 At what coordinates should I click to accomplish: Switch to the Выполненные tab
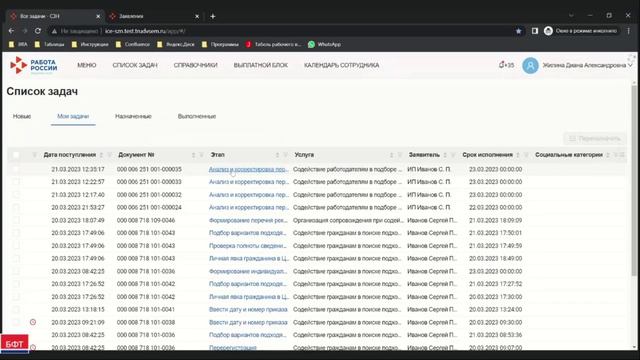click(x=197, y=116)
